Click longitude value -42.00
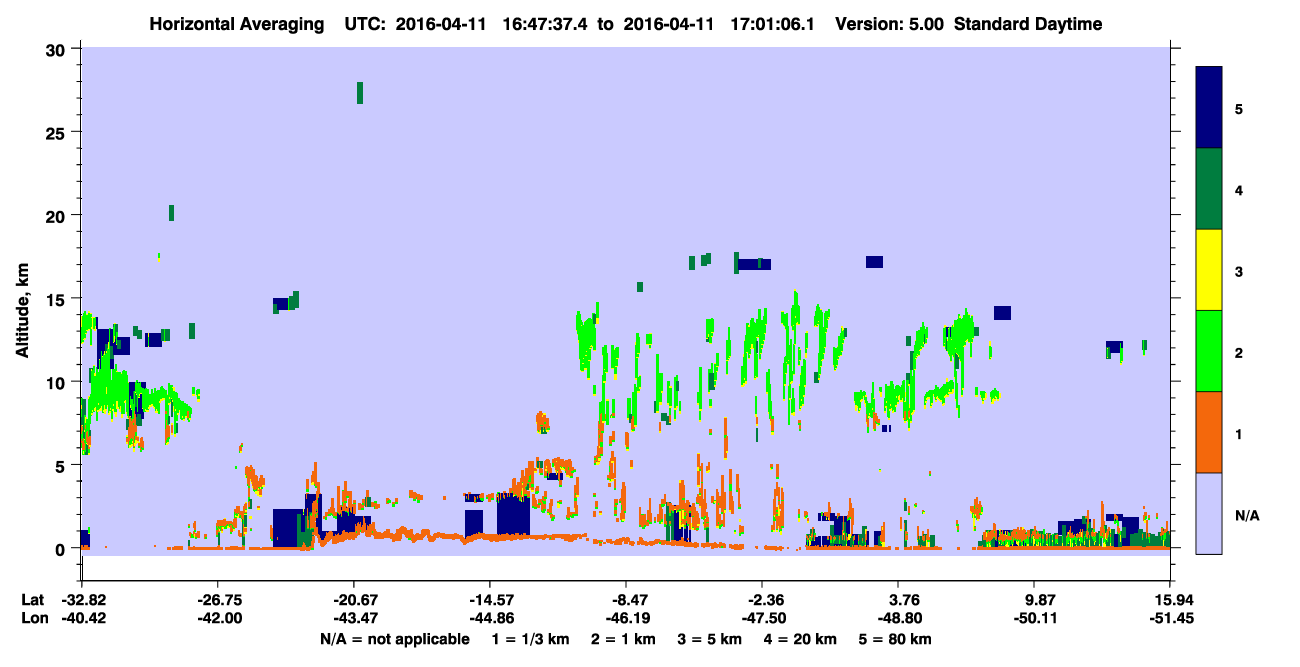Screen dimensions: 1300x667 [217, 618]
